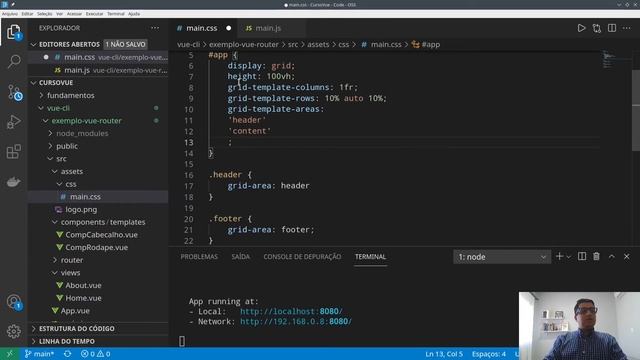Open CompRodape.vue file
Viewport: 640px width, 360px height.
[96, 247]
